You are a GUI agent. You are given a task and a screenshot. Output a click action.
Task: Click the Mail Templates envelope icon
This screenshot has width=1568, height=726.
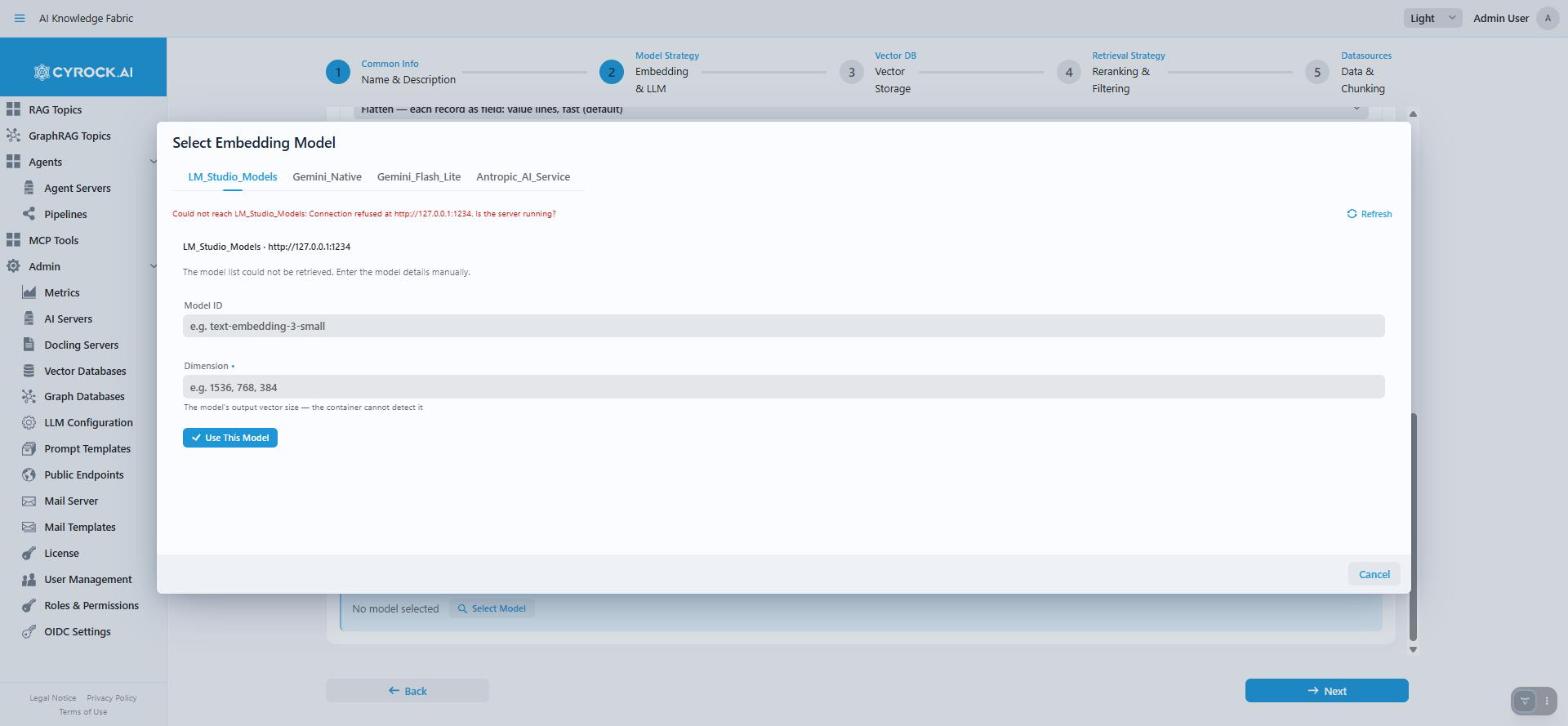(29, 527)
